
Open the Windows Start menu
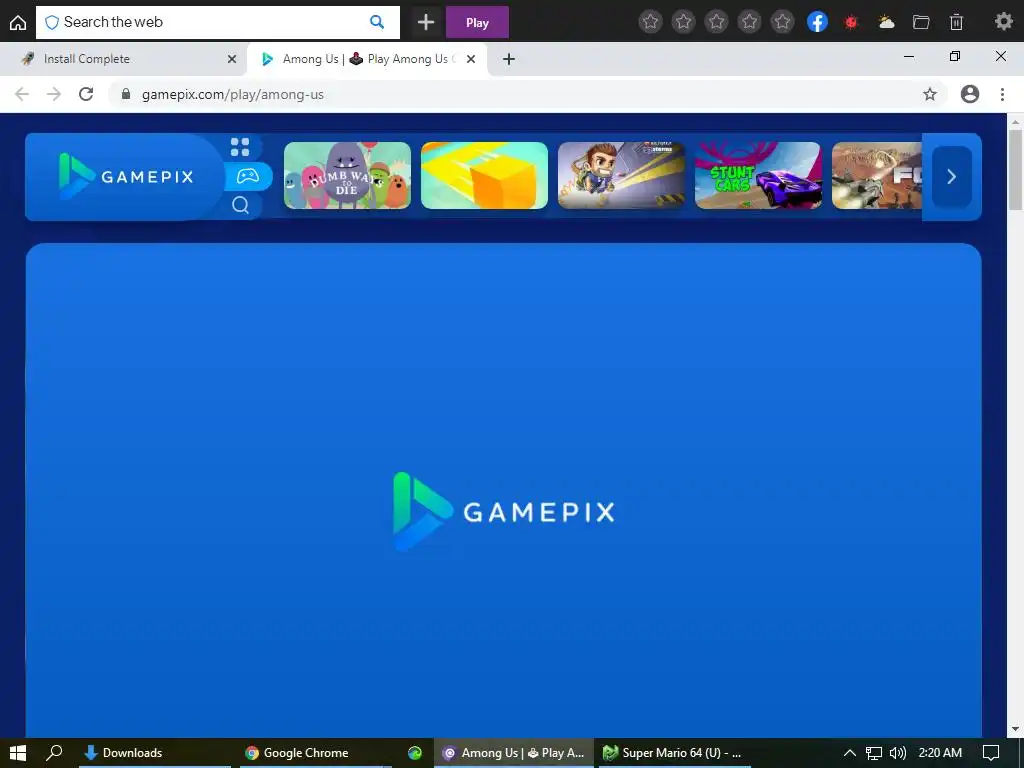pos(18,753)
